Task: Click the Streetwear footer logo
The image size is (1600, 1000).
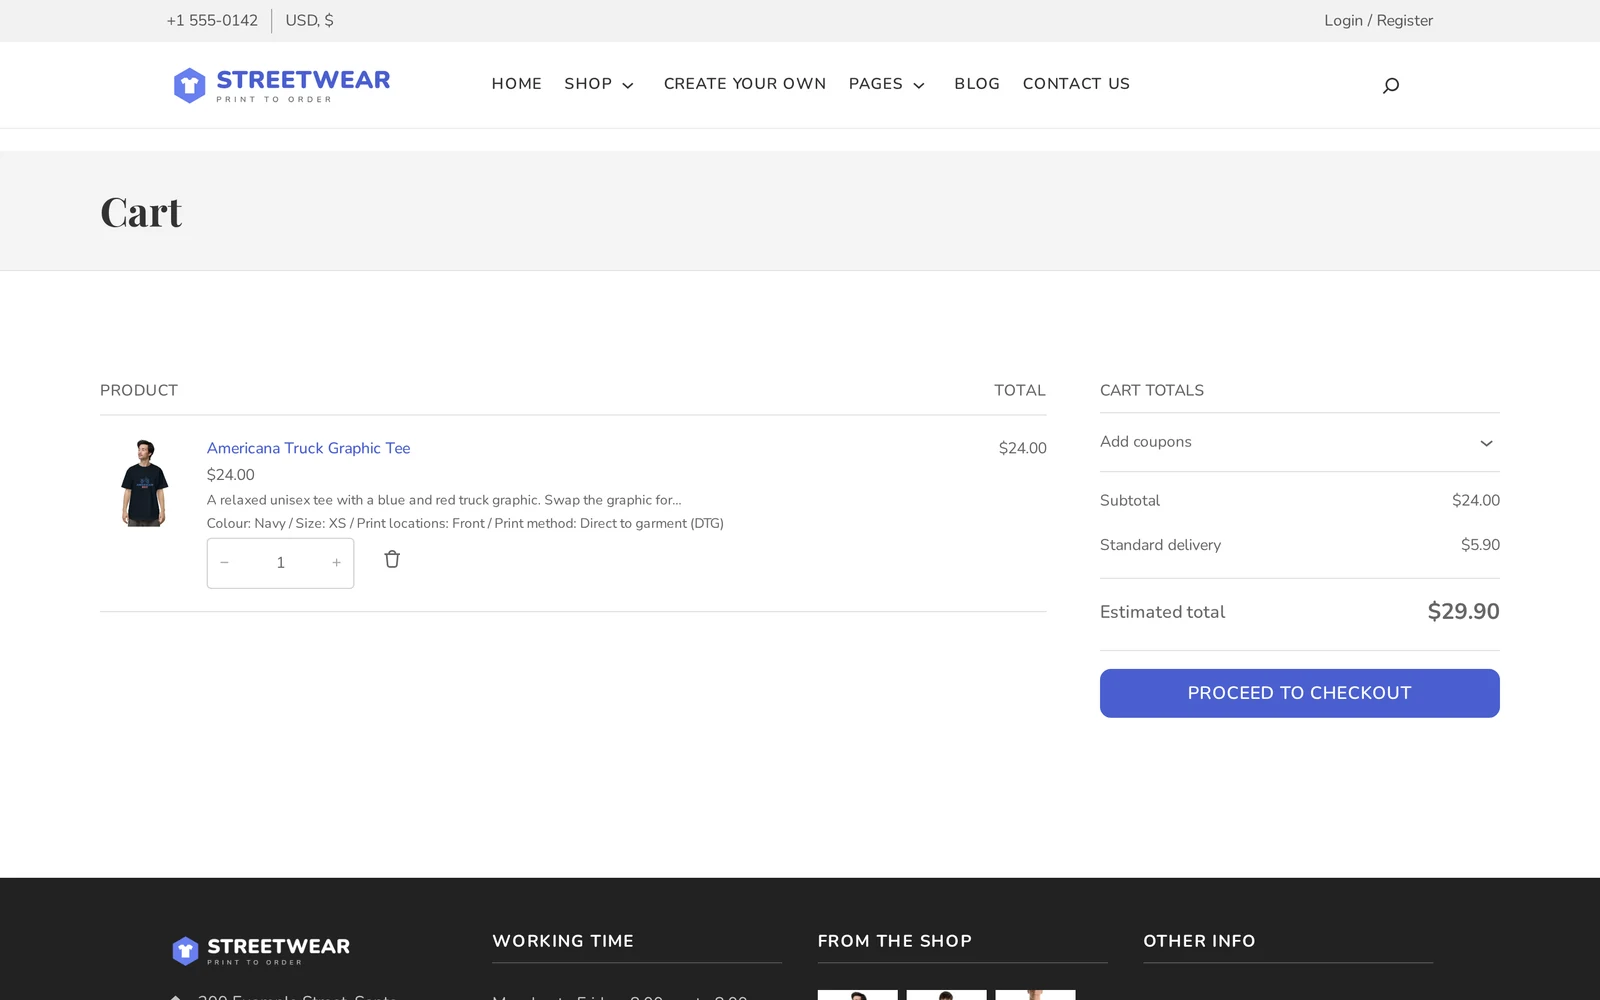Action: pos(261,950)
